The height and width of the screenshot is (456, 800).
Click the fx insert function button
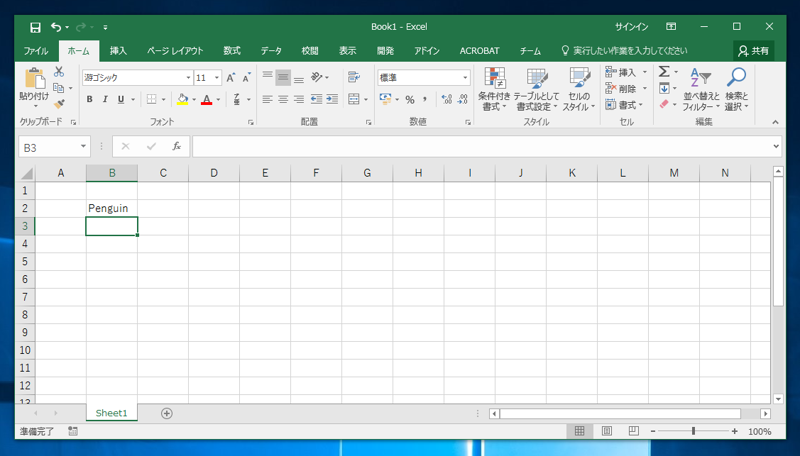(177, 146)
